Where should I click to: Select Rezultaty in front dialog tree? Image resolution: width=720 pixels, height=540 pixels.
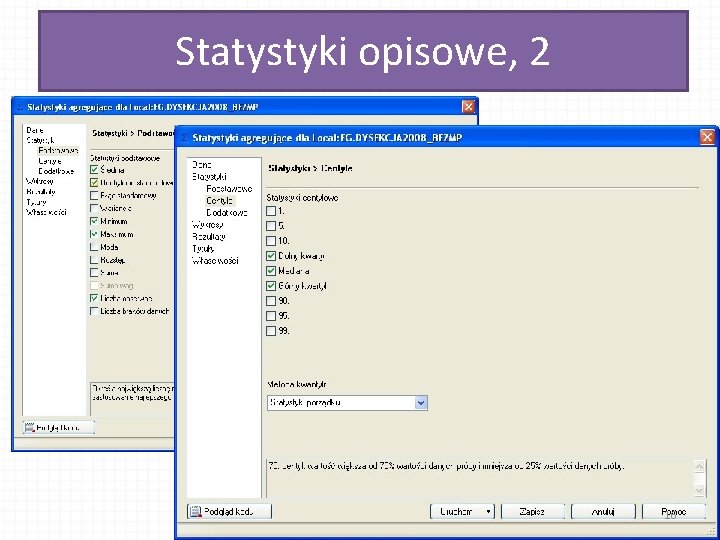point(209,236)
